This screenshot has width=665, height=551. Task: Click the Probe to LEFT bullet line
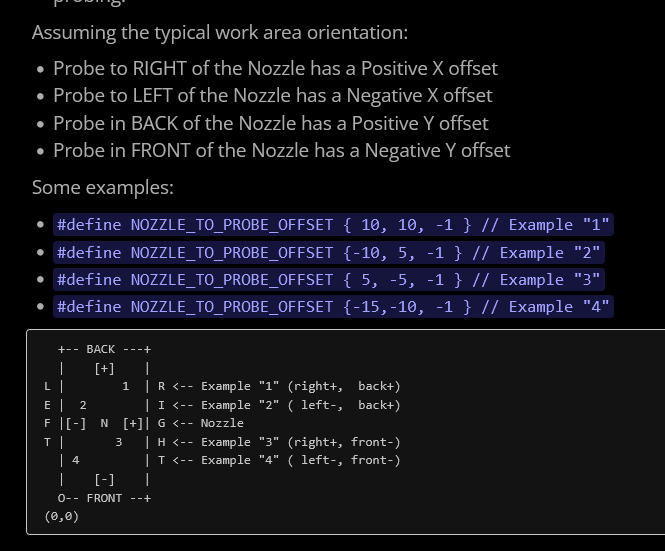pyautogui.click(x=272, y=95)
